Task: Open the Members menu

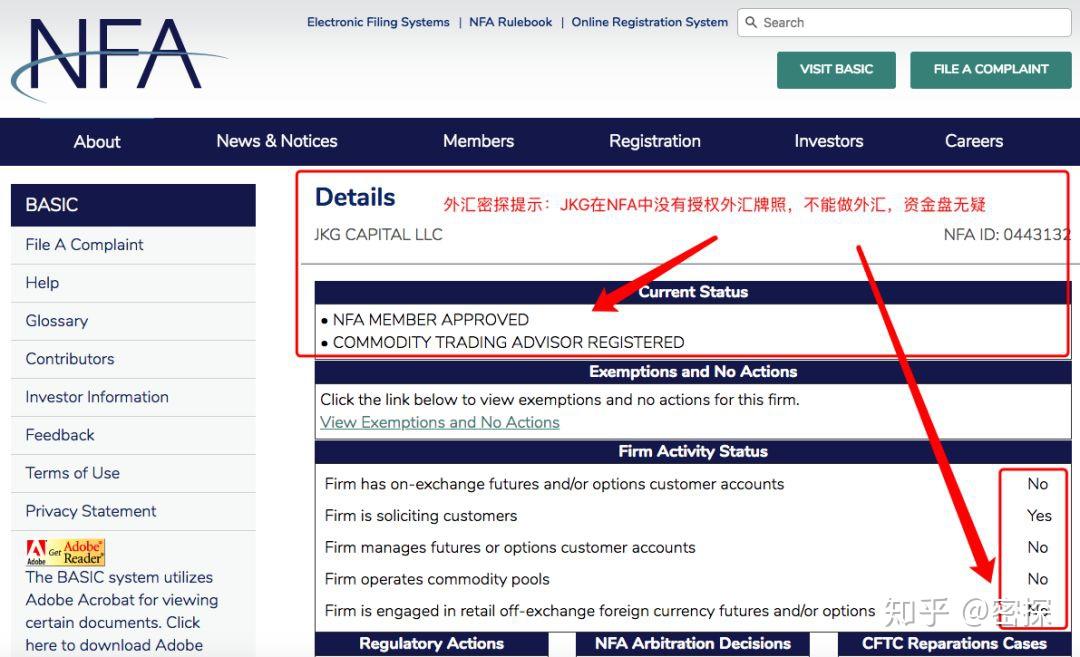Action: [479, 141]
